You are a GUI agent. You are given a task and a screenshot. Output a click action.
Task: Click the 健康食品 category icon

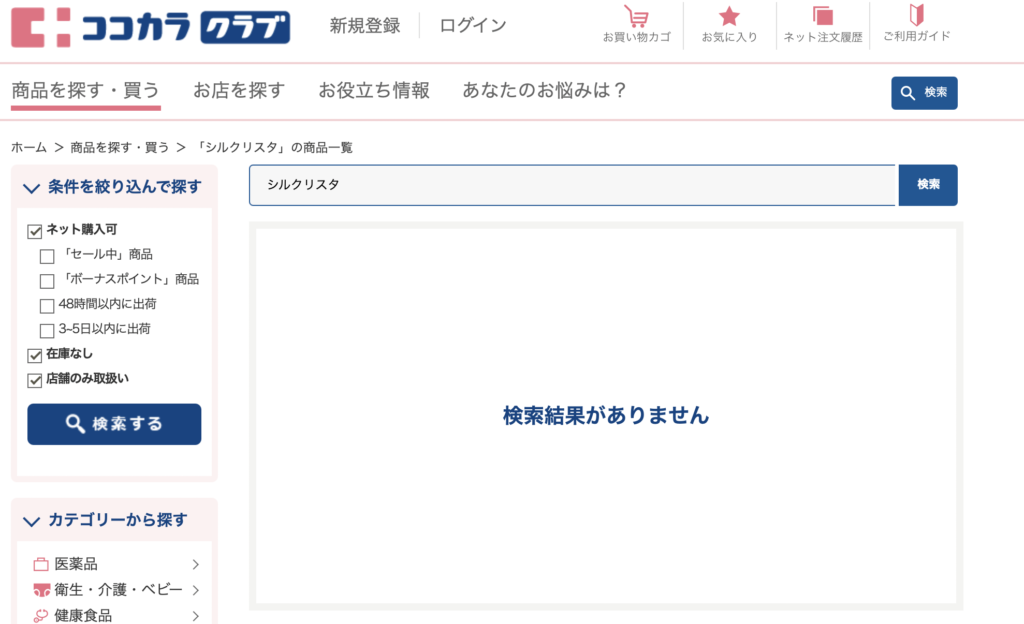(x=40, y=616)
